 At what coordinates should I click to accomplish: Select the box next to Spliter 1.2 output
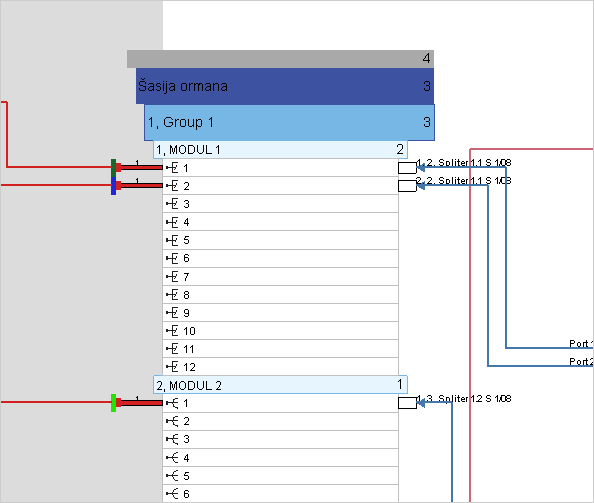point(407,403)
